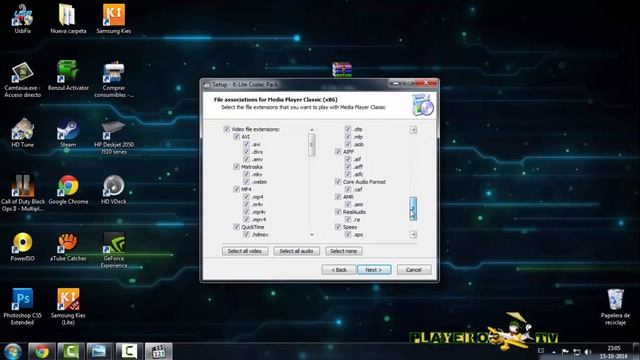Uncheck the .webm extension
Screen dimensions: 640x360
(246, 182)
